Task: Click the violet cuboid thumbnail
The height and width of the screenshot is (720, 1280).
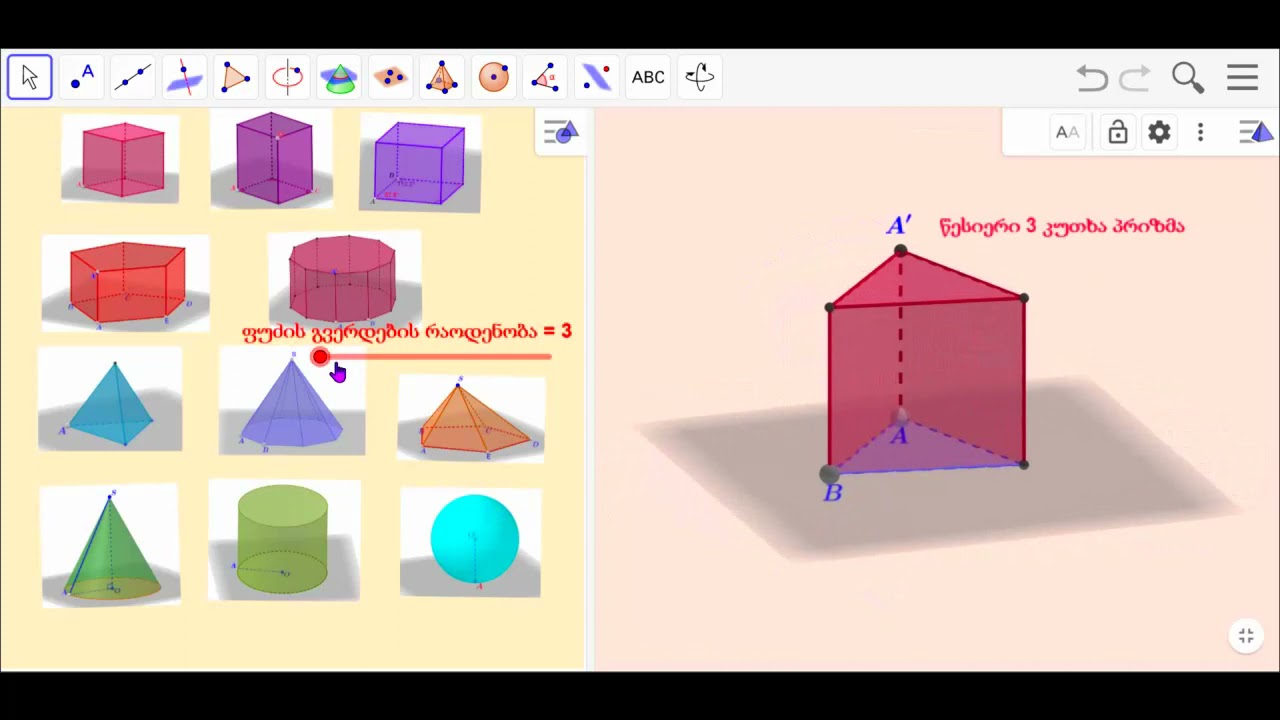Action: click(x=420, y=162)
